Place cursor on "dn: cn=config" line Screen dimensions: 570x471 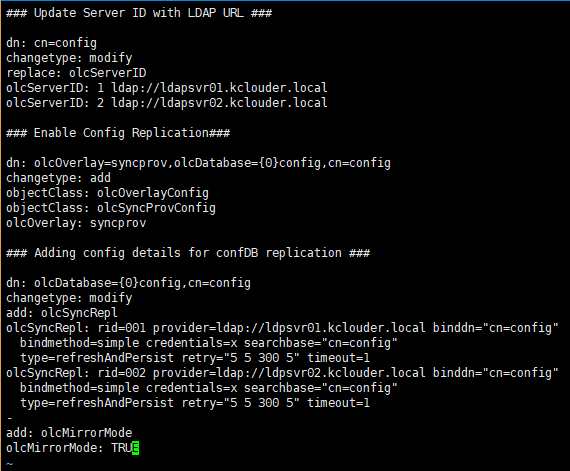click(51, 43)
